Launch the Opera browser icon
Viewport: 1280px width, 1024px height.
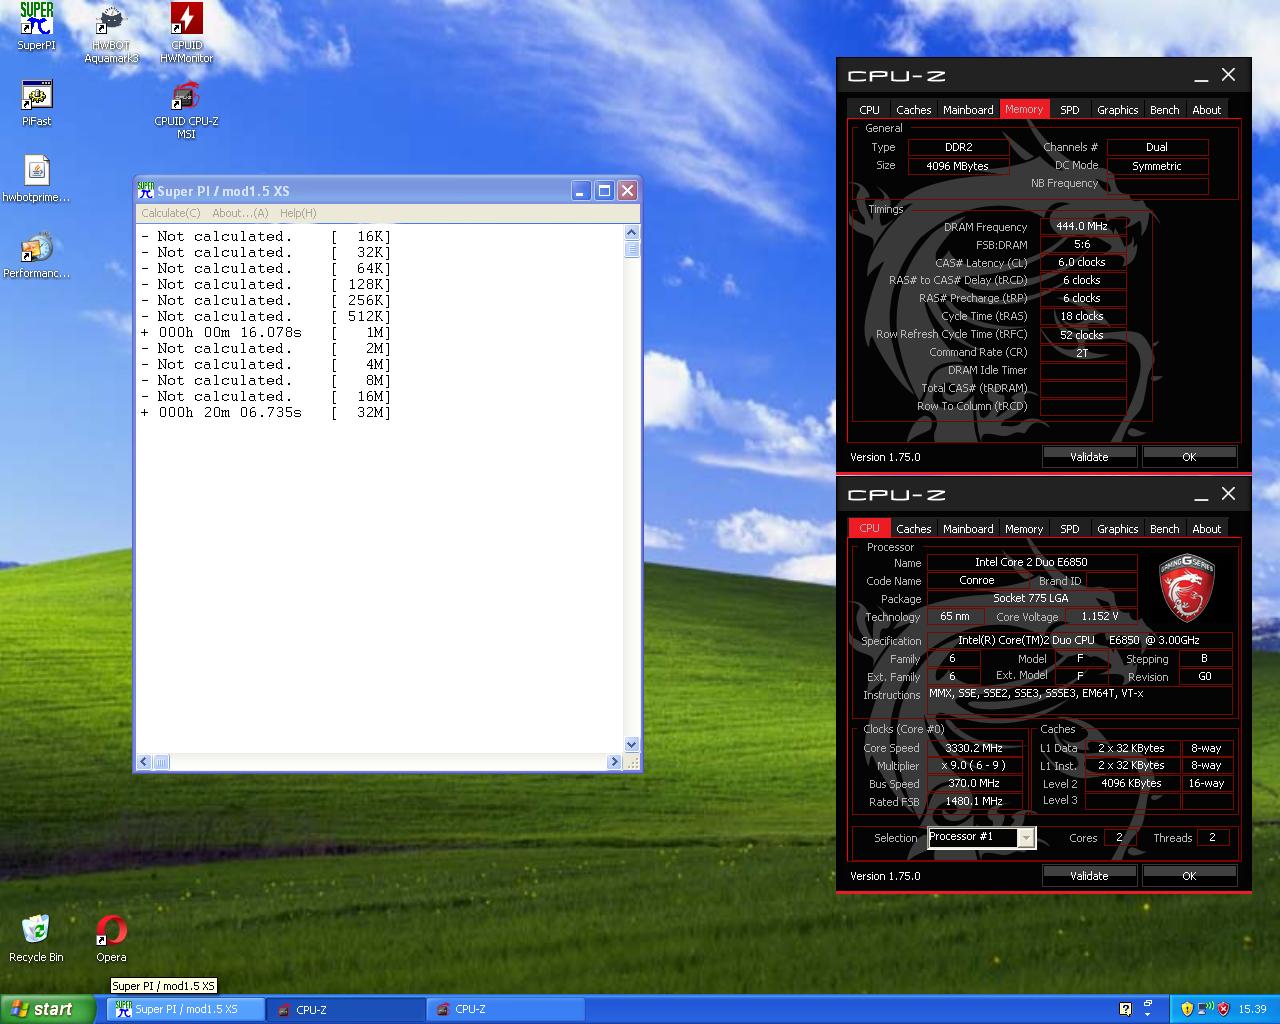click(111, 938)
